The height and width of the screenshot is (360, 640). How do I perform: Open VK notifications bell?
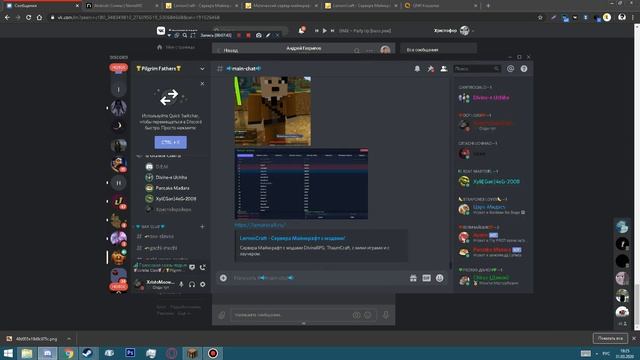tap(301, 31)
